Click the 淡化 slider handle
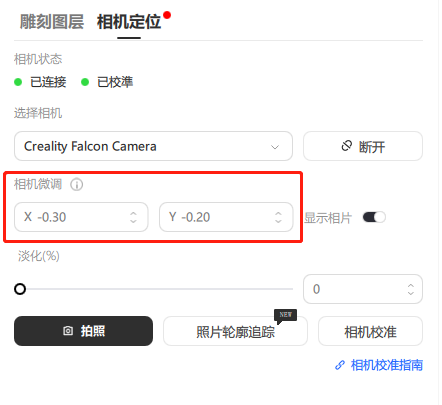The height and width of the screenshot is (405, 442). [x=20, y=289]
